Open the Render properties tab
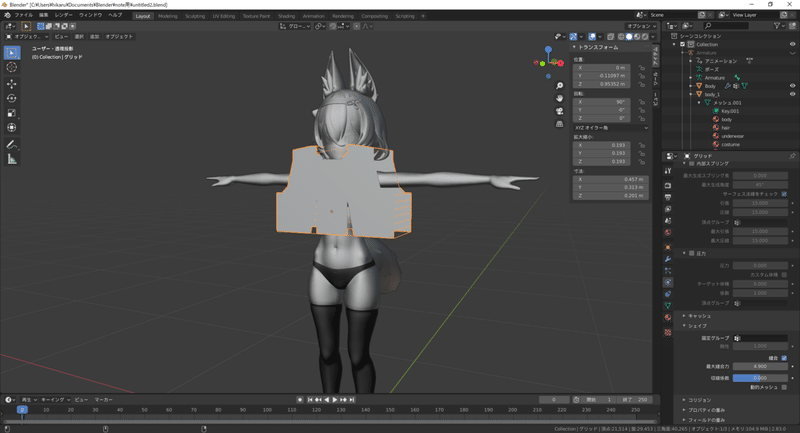This screenshot has height=433, width=800. coord(668,186)
